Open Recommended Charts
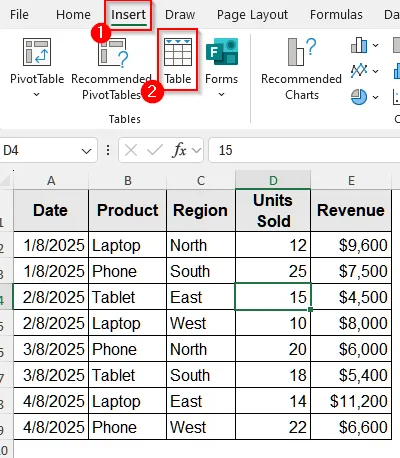This screenshot has width=400, height=458. coord(301,69)
